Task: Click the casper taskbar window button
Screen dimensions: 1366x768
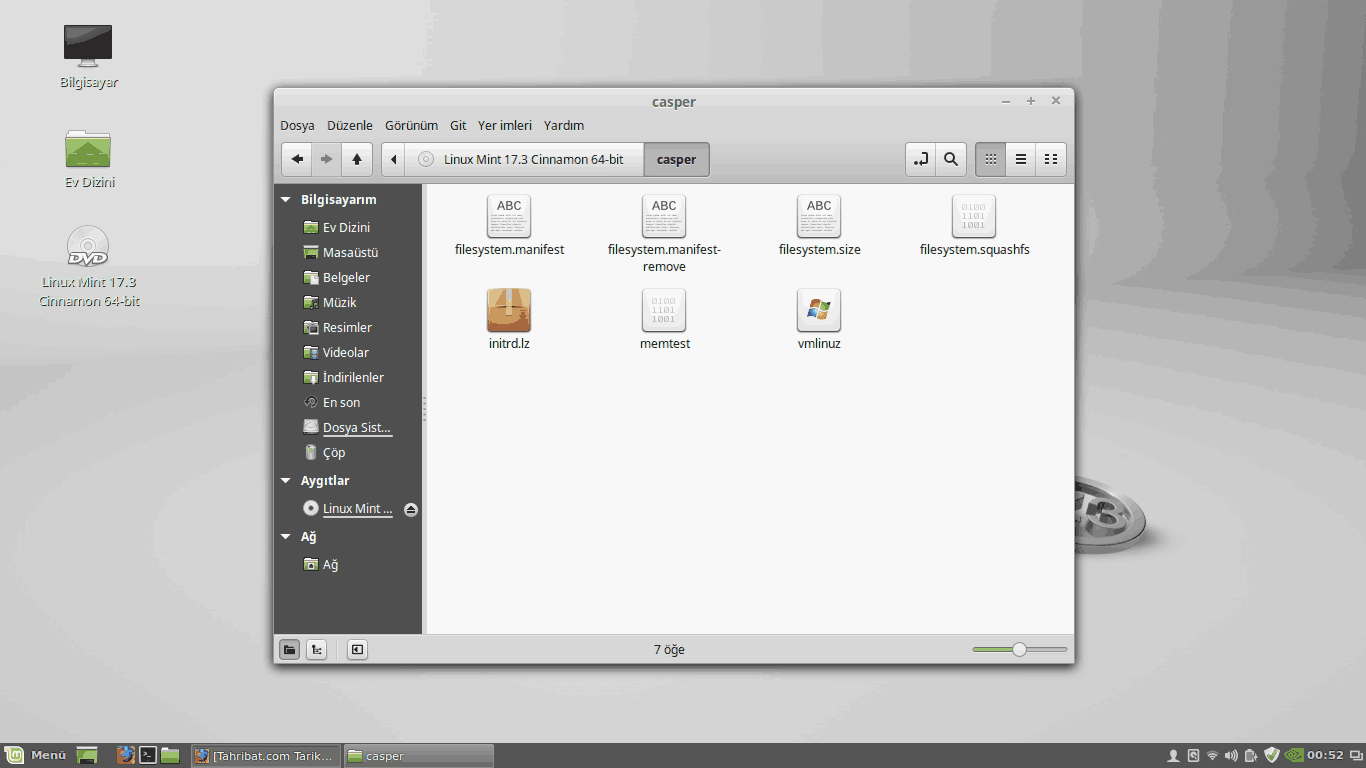Action: (418, 755)
